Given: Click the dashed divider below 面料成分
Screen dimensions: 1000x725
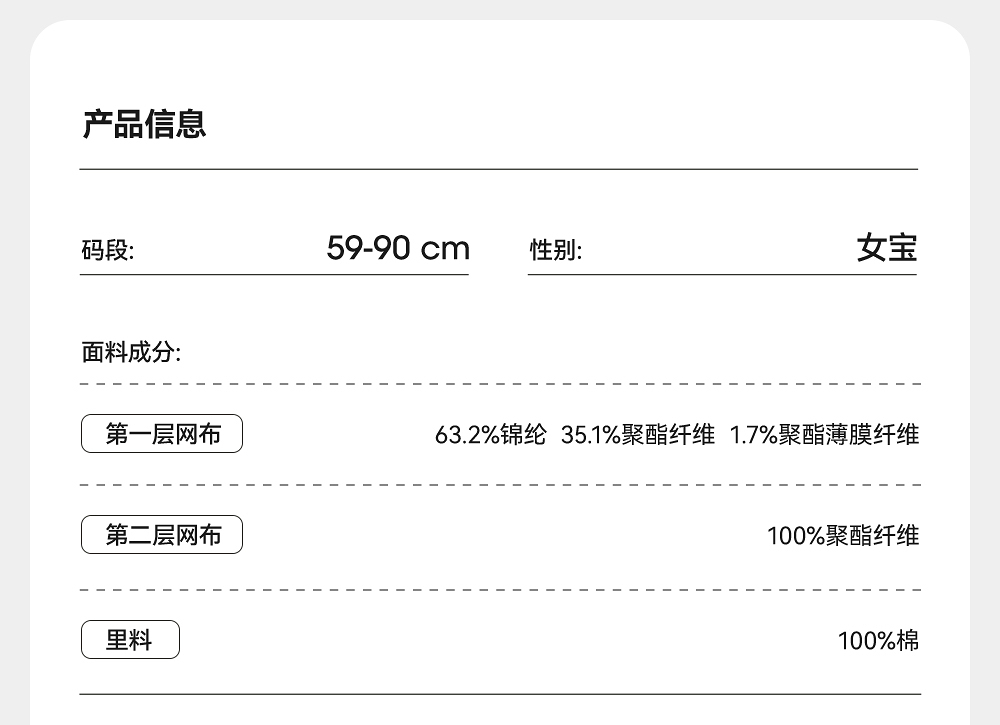Looking at the screenshot, I should coord(499,384).
